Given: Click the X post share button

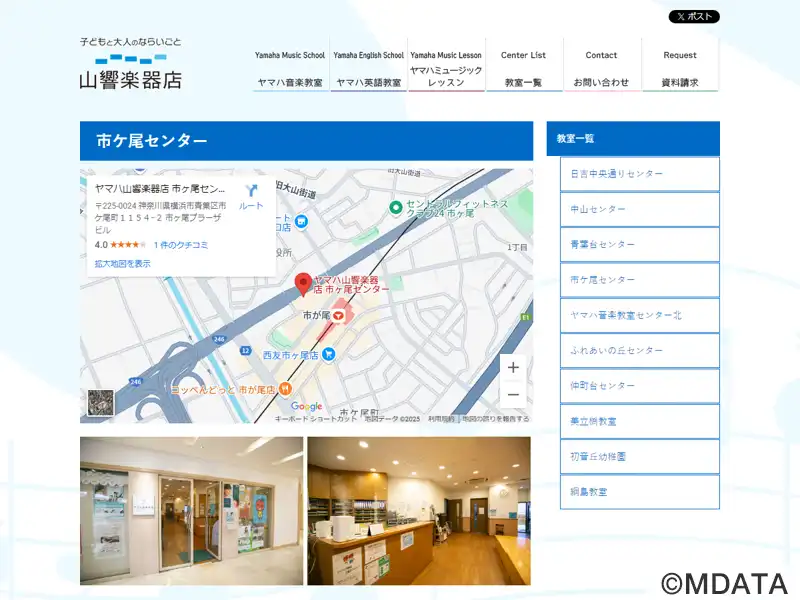Looking at the screenshot, I should (x=694, y=16).
